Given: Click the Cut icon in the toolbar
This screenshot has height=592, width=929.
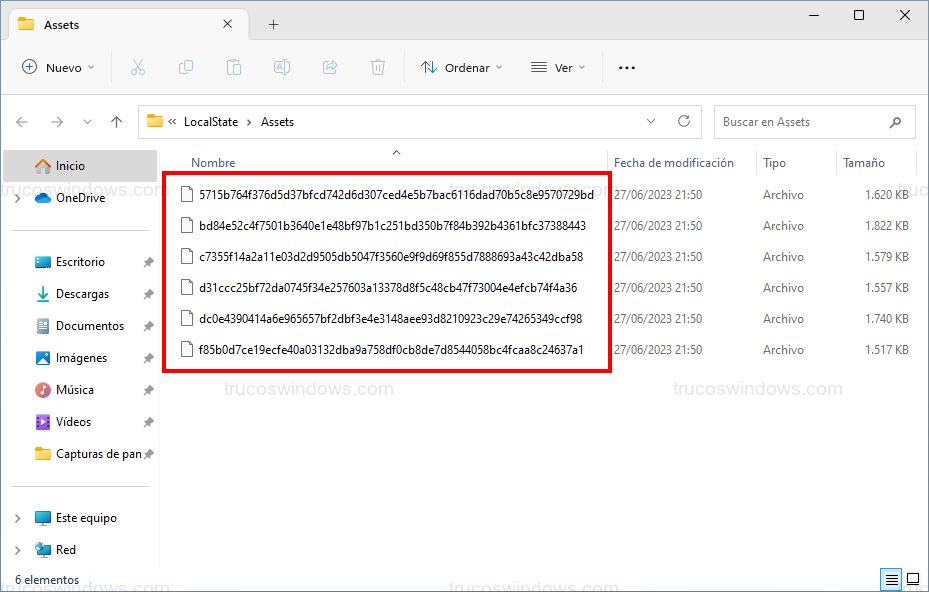Looking at the screenshot, I should 138,67.
